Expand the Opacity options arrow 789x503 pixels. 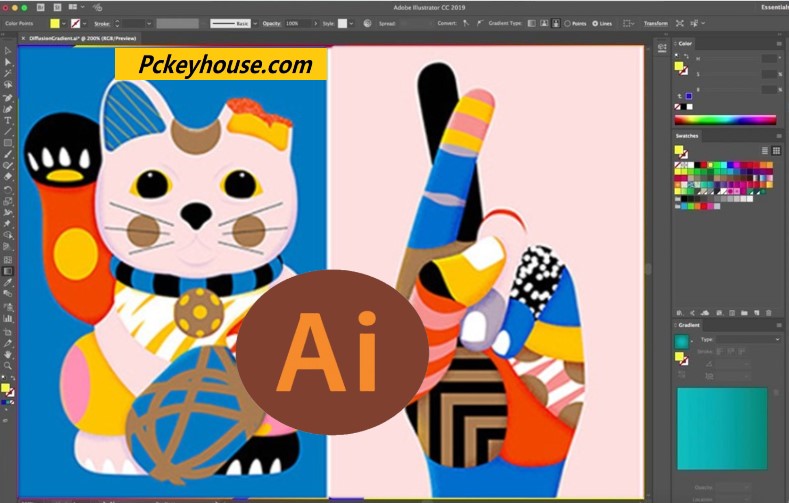tap(315, 24)
